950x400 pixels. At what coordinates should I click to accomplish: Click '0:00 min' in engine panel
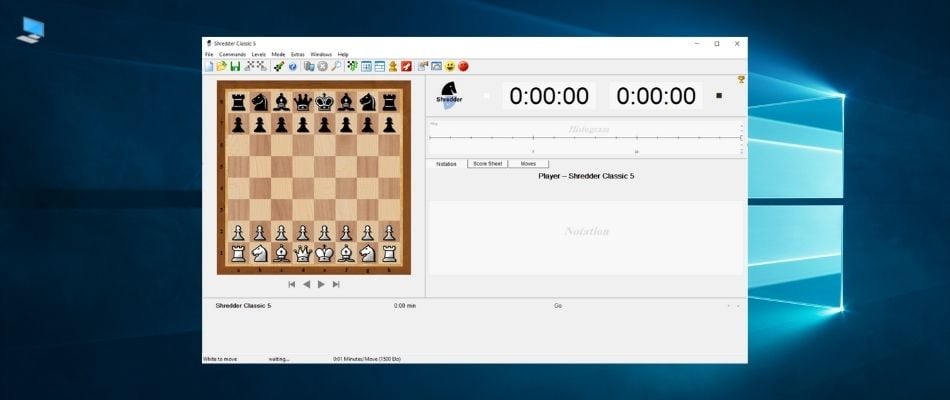(405, 306)
